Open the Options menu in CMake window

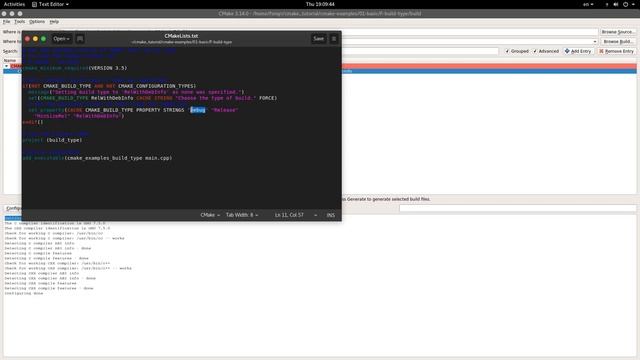click(x=37, y=22)
